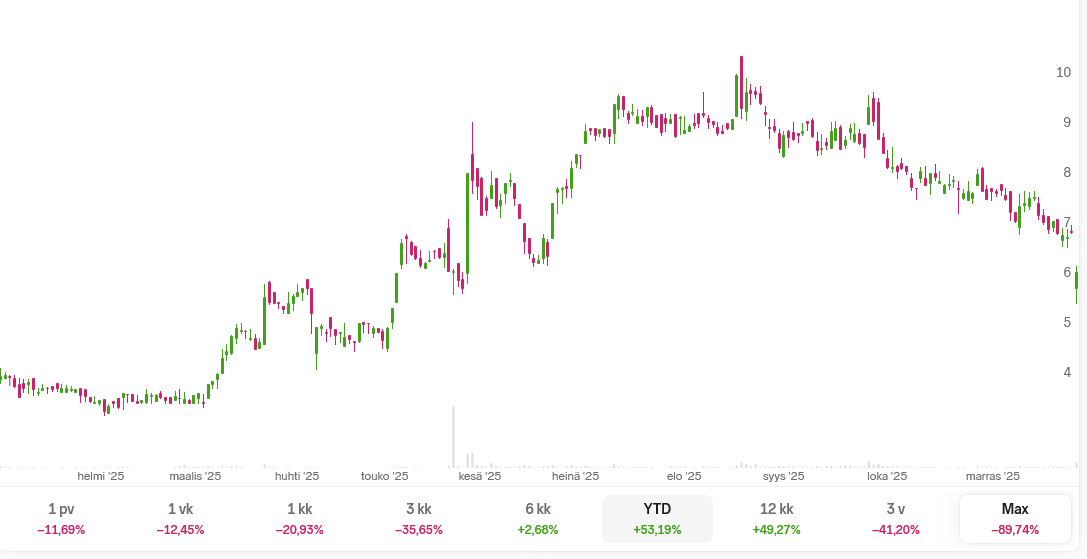The height and width of the screenshot is (559, 1087).
Task: Select the 3 kk time range
Action: tap(418, 518)
